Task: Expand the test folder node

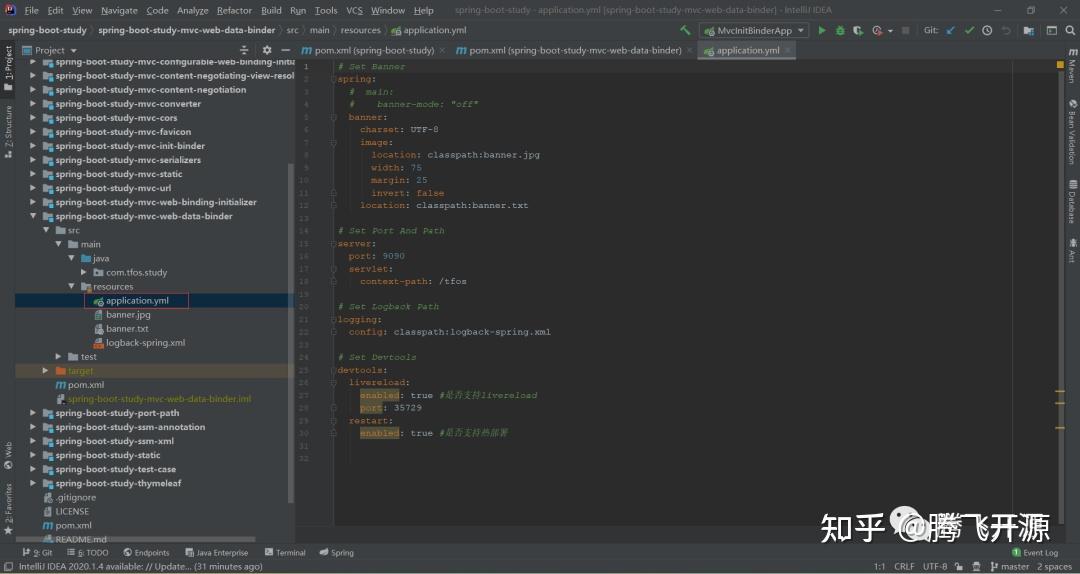Action: [x=59, y=356]
